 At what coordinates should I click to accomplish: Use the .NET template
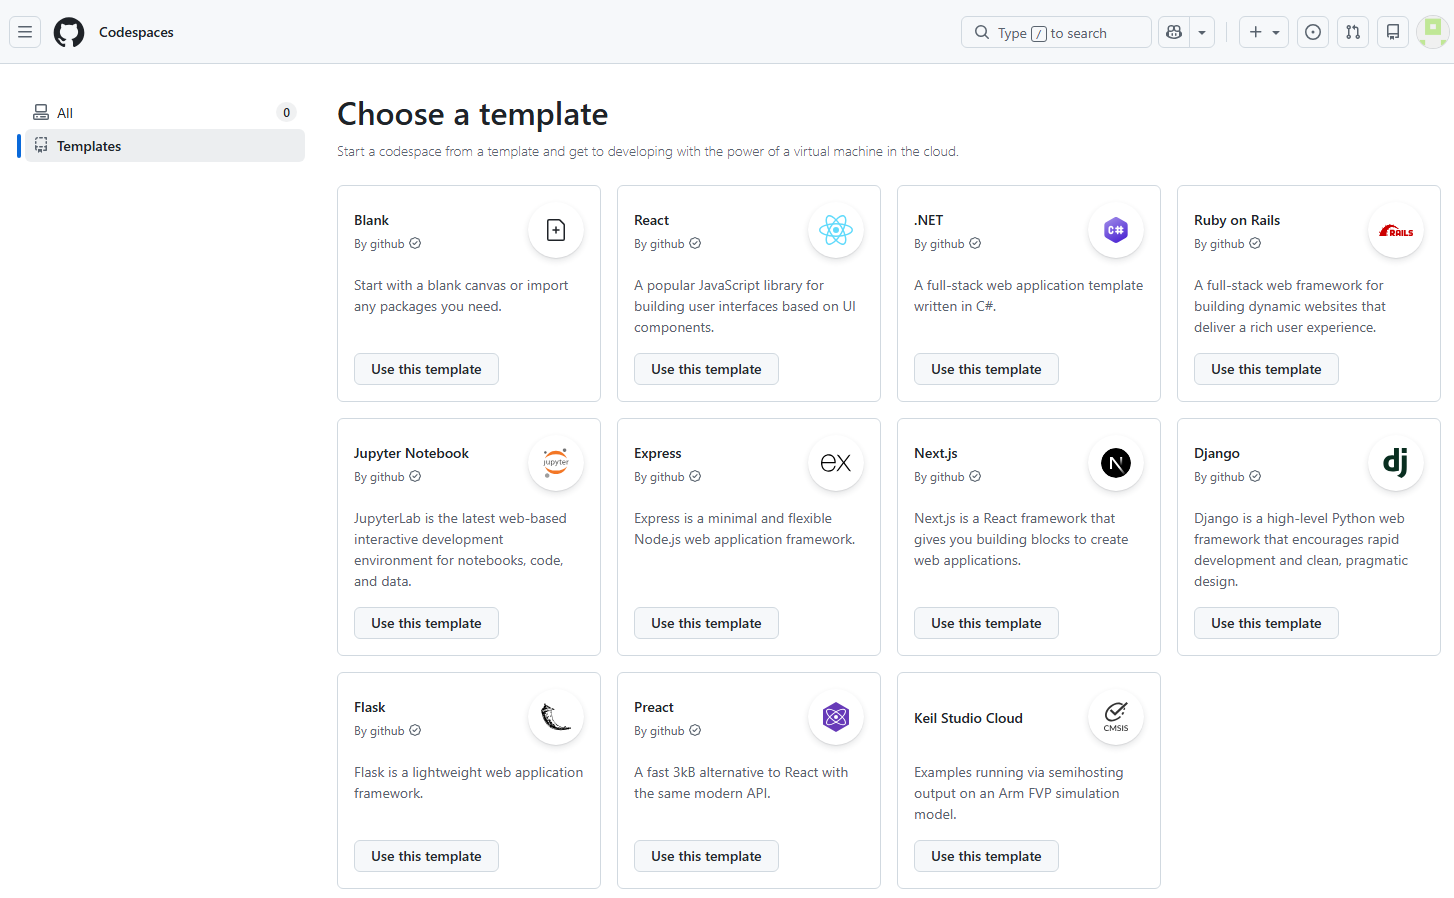(986, 369)
